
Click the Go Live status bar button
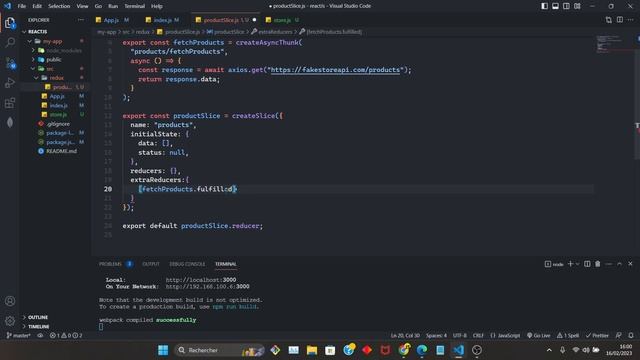539,336
